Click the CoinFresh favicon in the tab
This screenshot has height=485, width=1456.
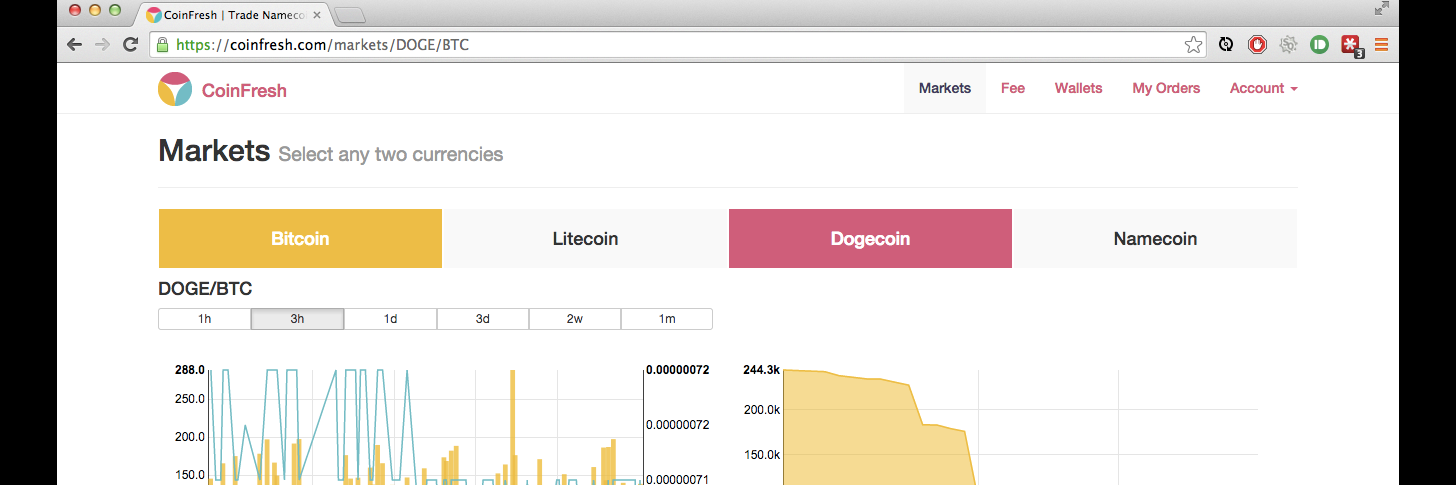(x=153, y=15)
